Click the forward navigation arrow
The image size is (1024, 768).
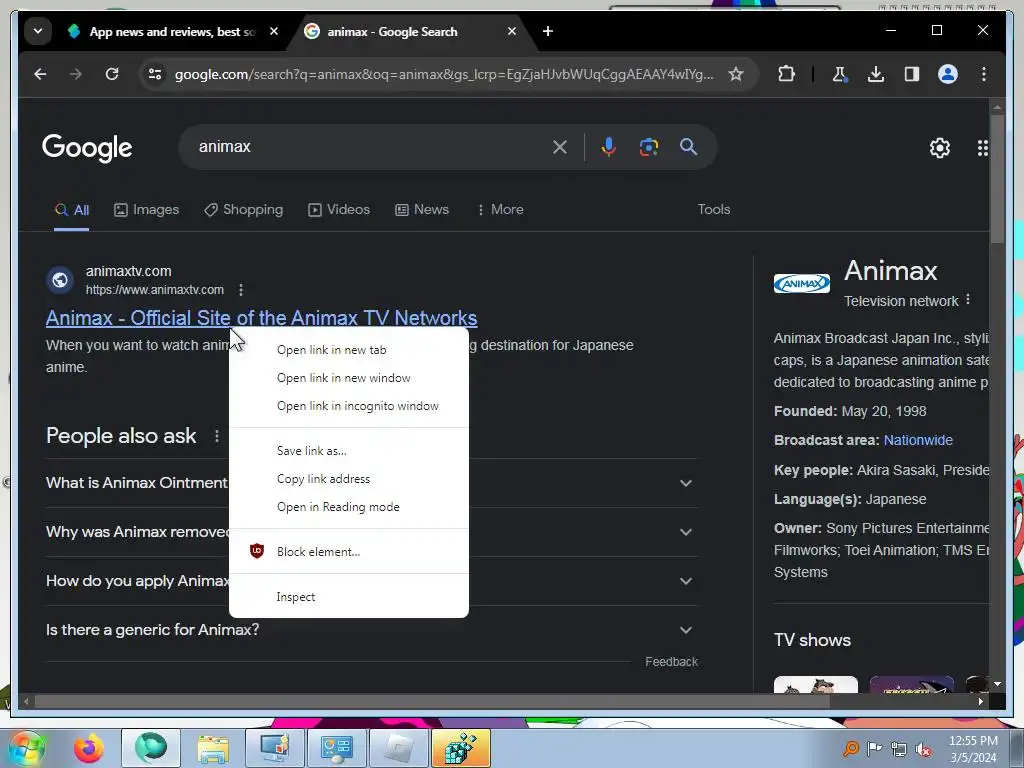coord(76,74)
